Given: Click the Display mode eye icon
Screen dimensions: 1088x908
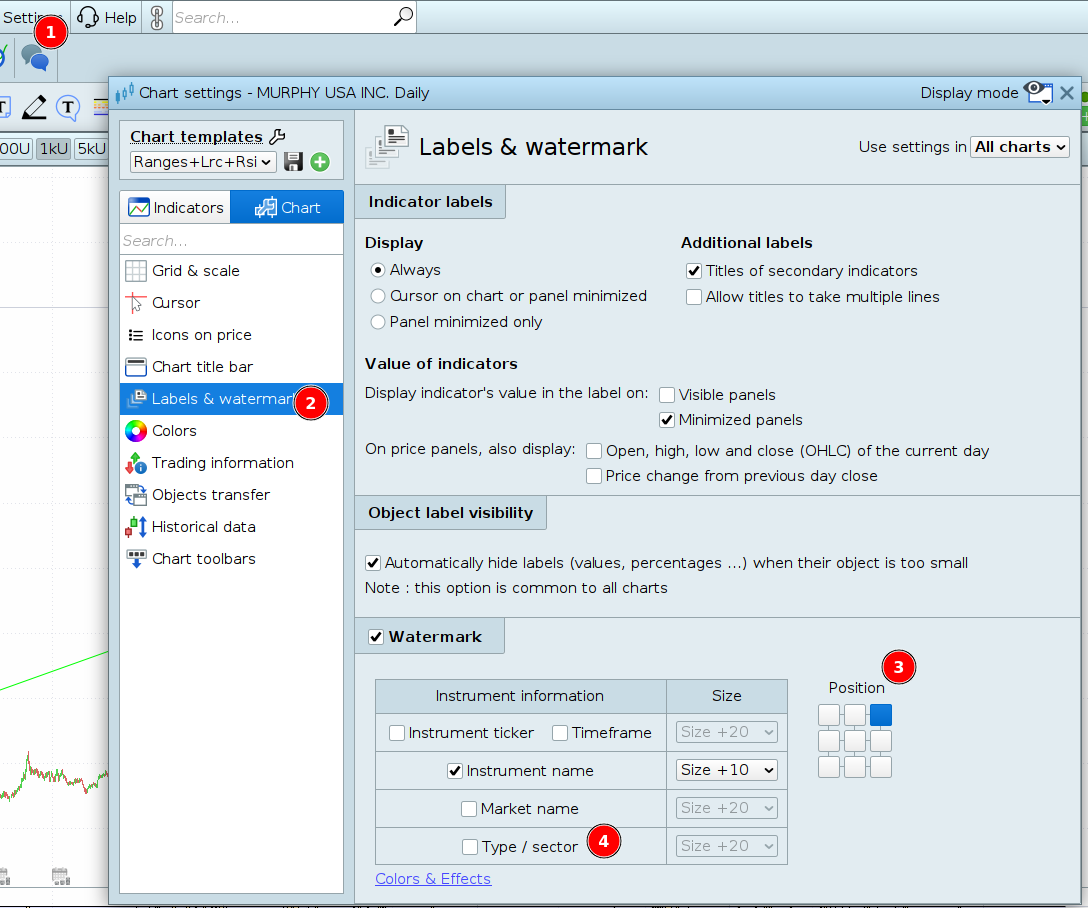Looking at the screenshot, I should tap(1039, 92).
